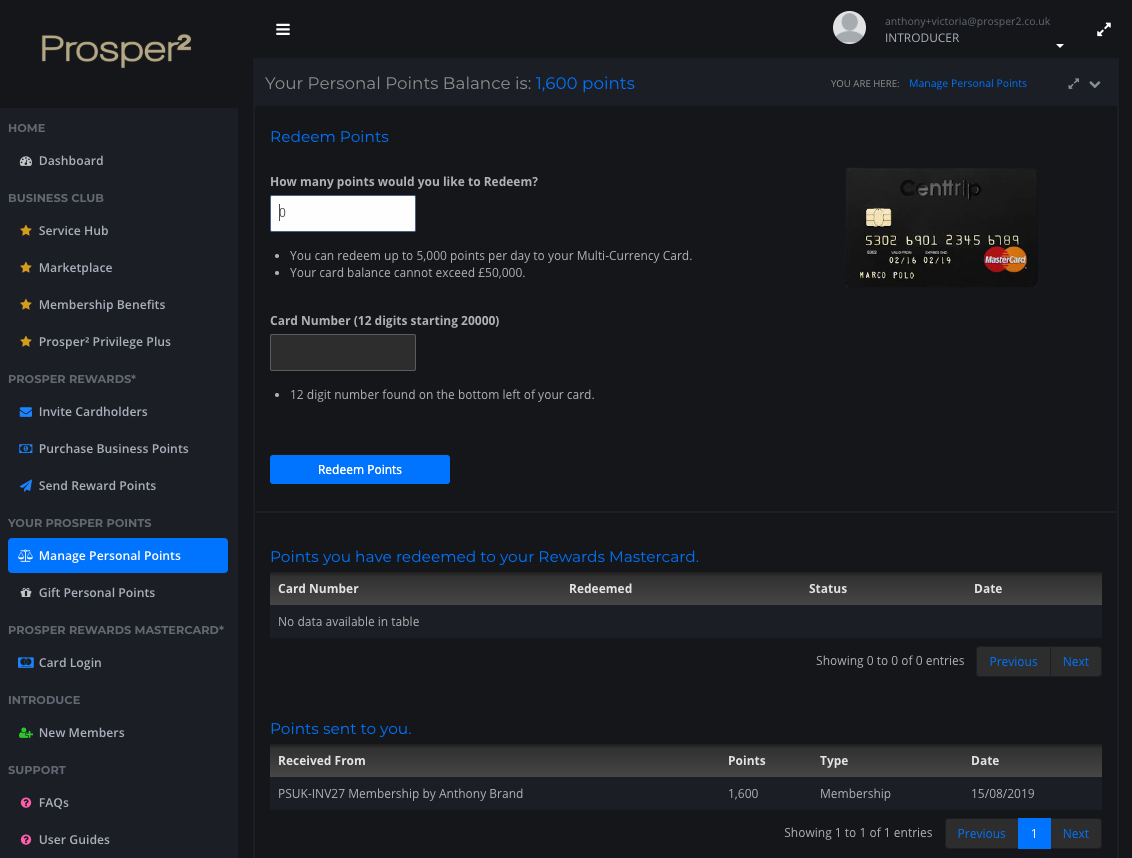The image size is (1132, 858).
Task: Sort by Received From column header
Action: [x=321, y=760]
